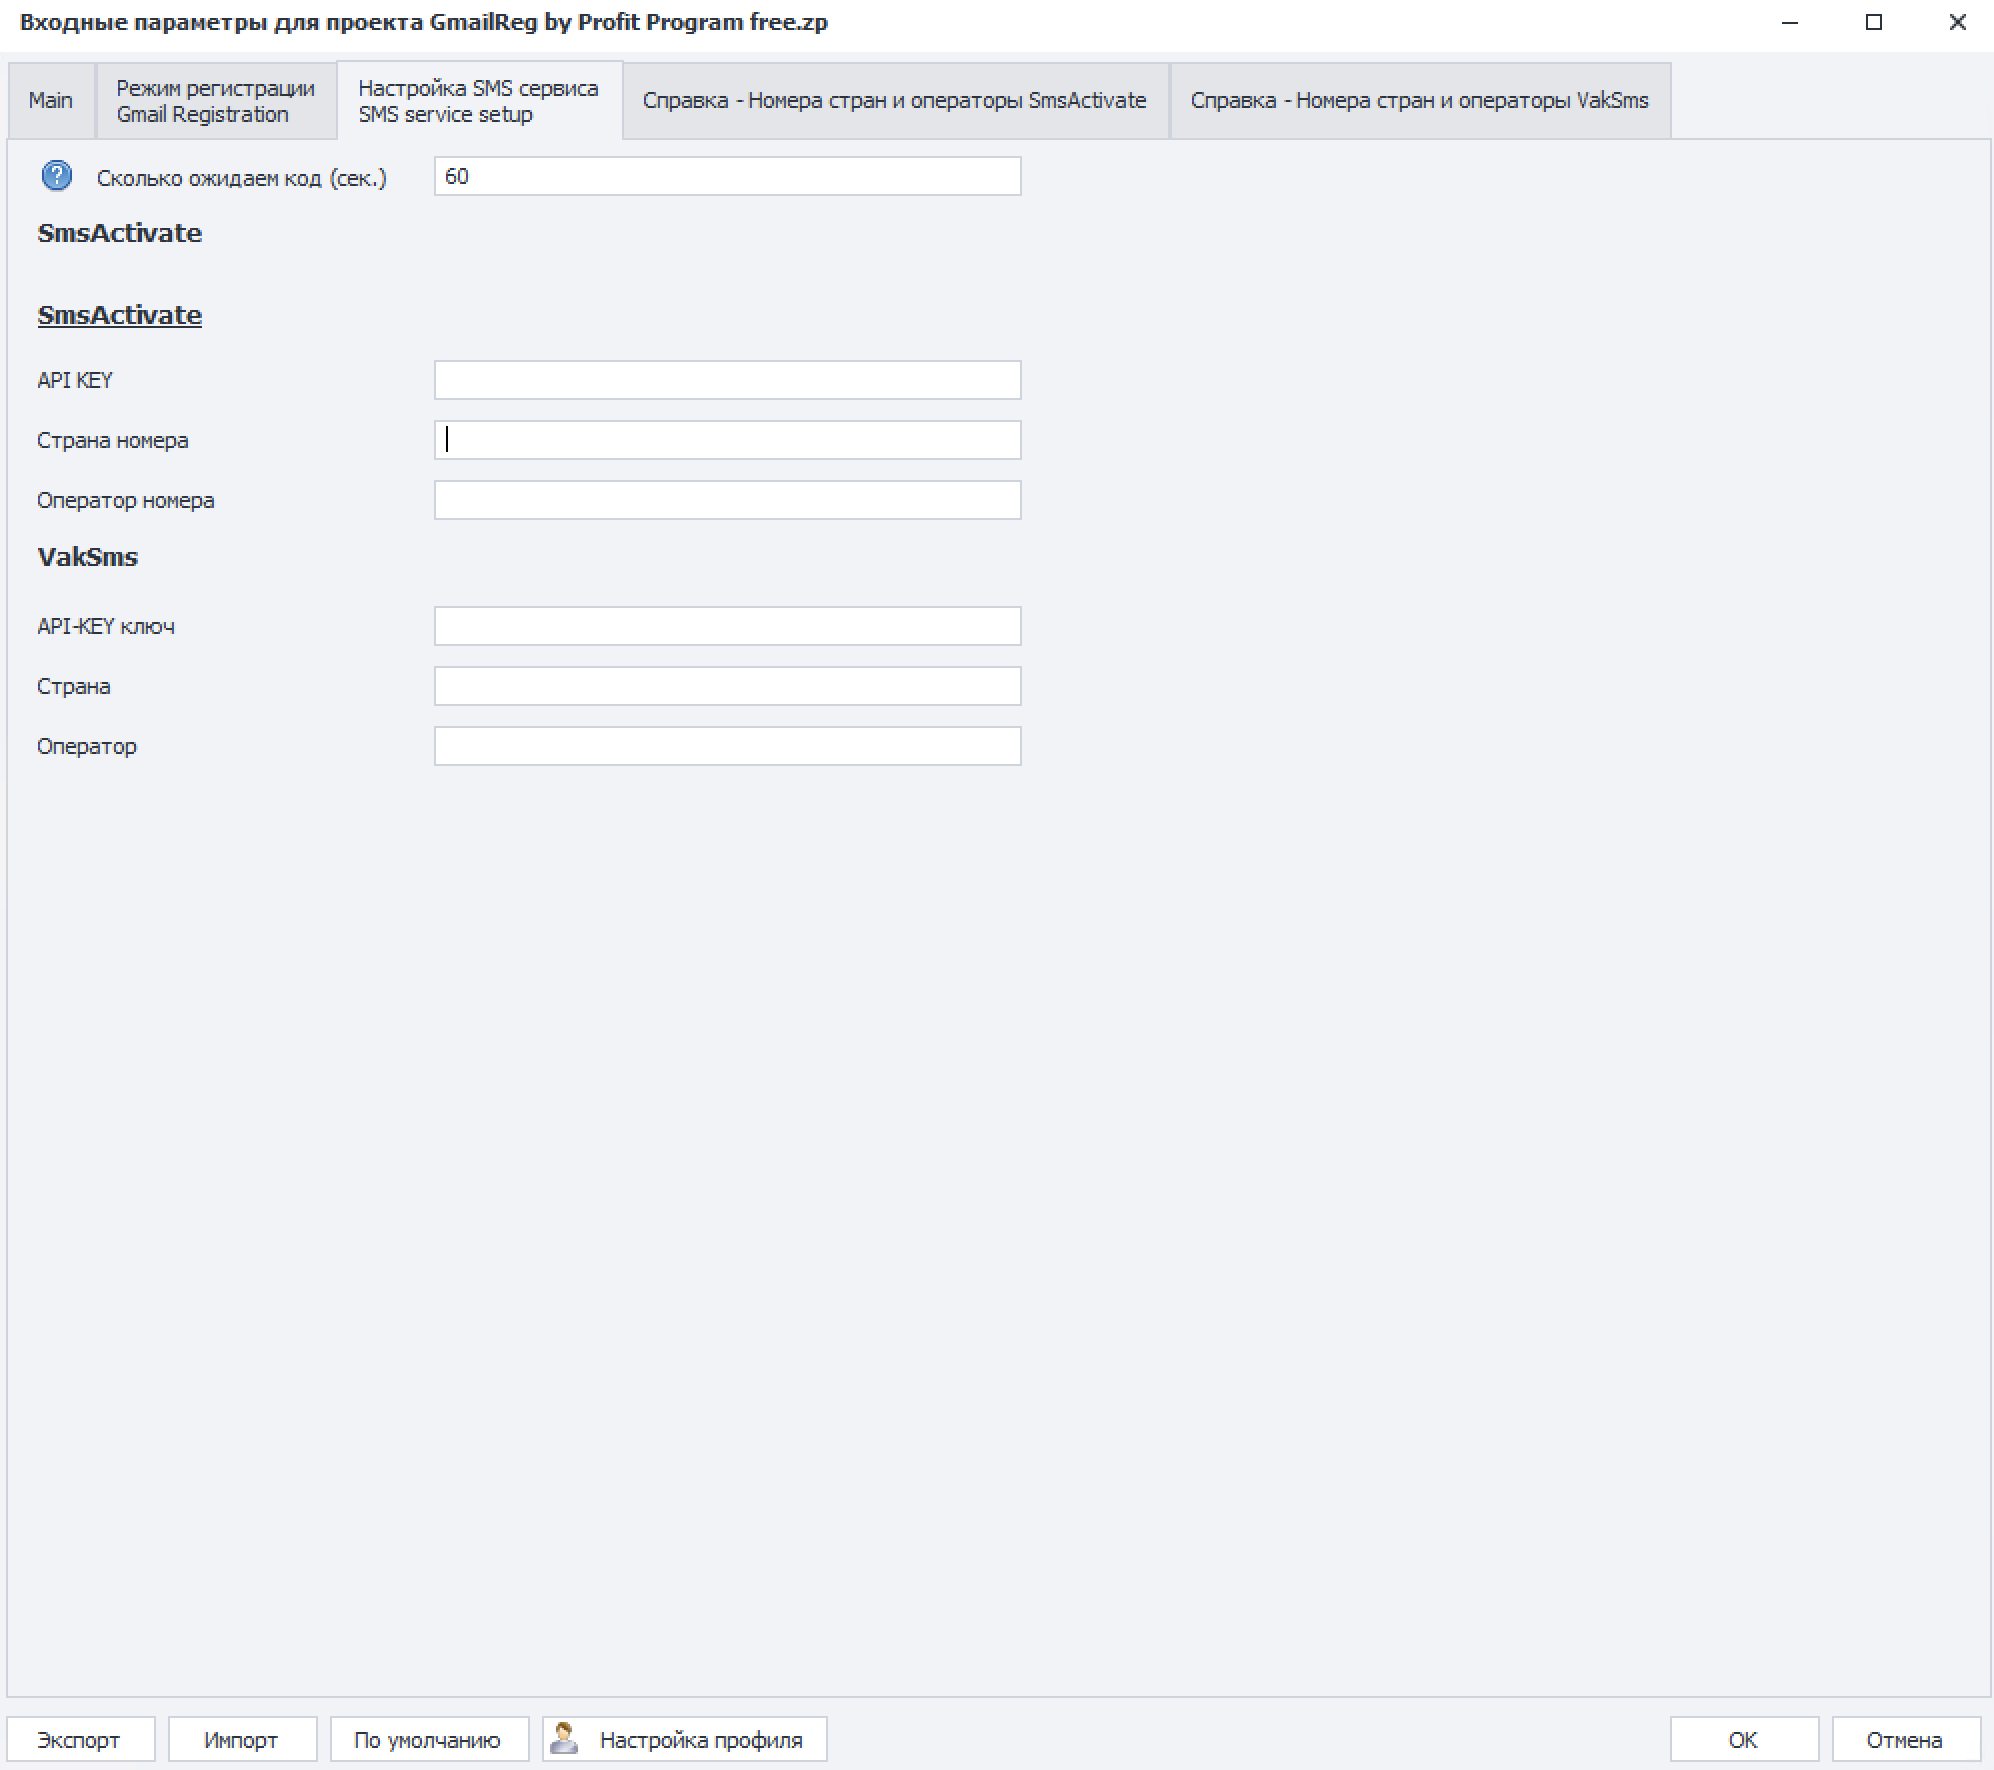
Task: Click the blue help question mark icon
Action: pyautogui.click(x=57, y=176)
